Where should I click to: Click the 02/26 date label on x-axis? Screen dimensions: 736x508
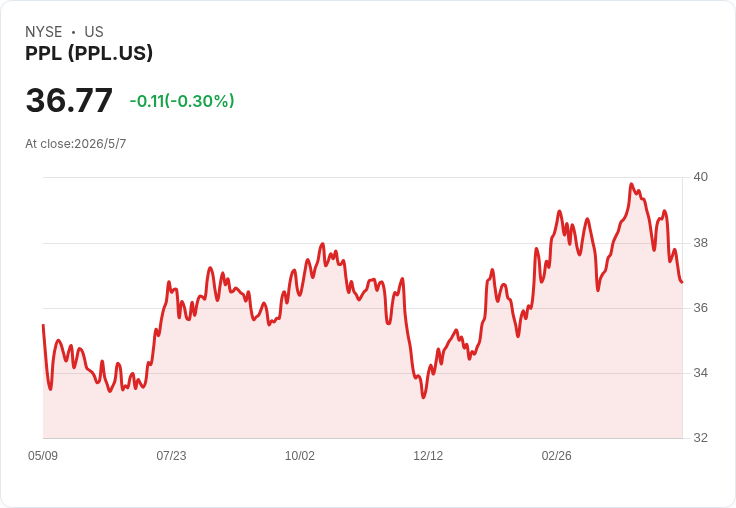[556, 456]
